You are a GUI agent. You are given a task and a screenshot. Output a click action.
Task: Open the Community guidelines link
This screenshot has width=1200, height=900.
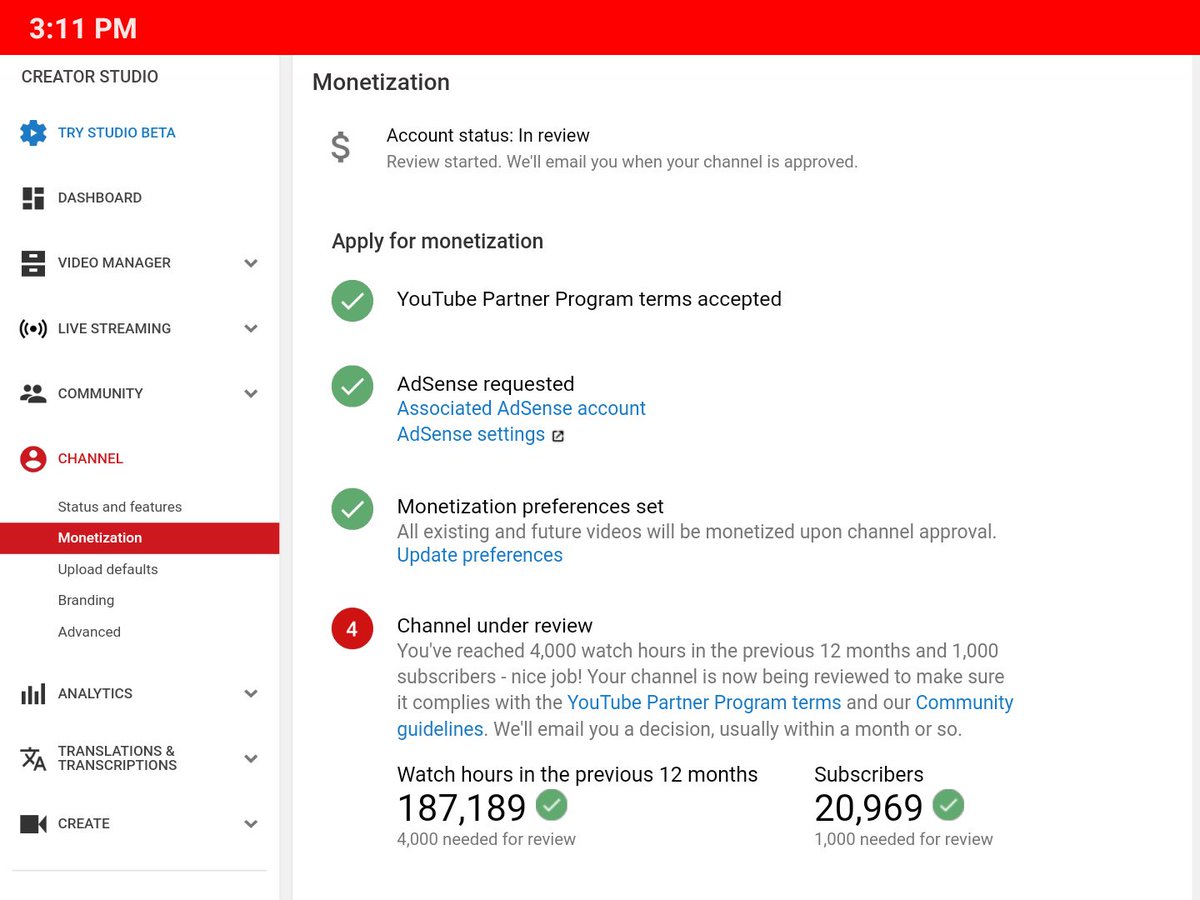coord(705,716)
